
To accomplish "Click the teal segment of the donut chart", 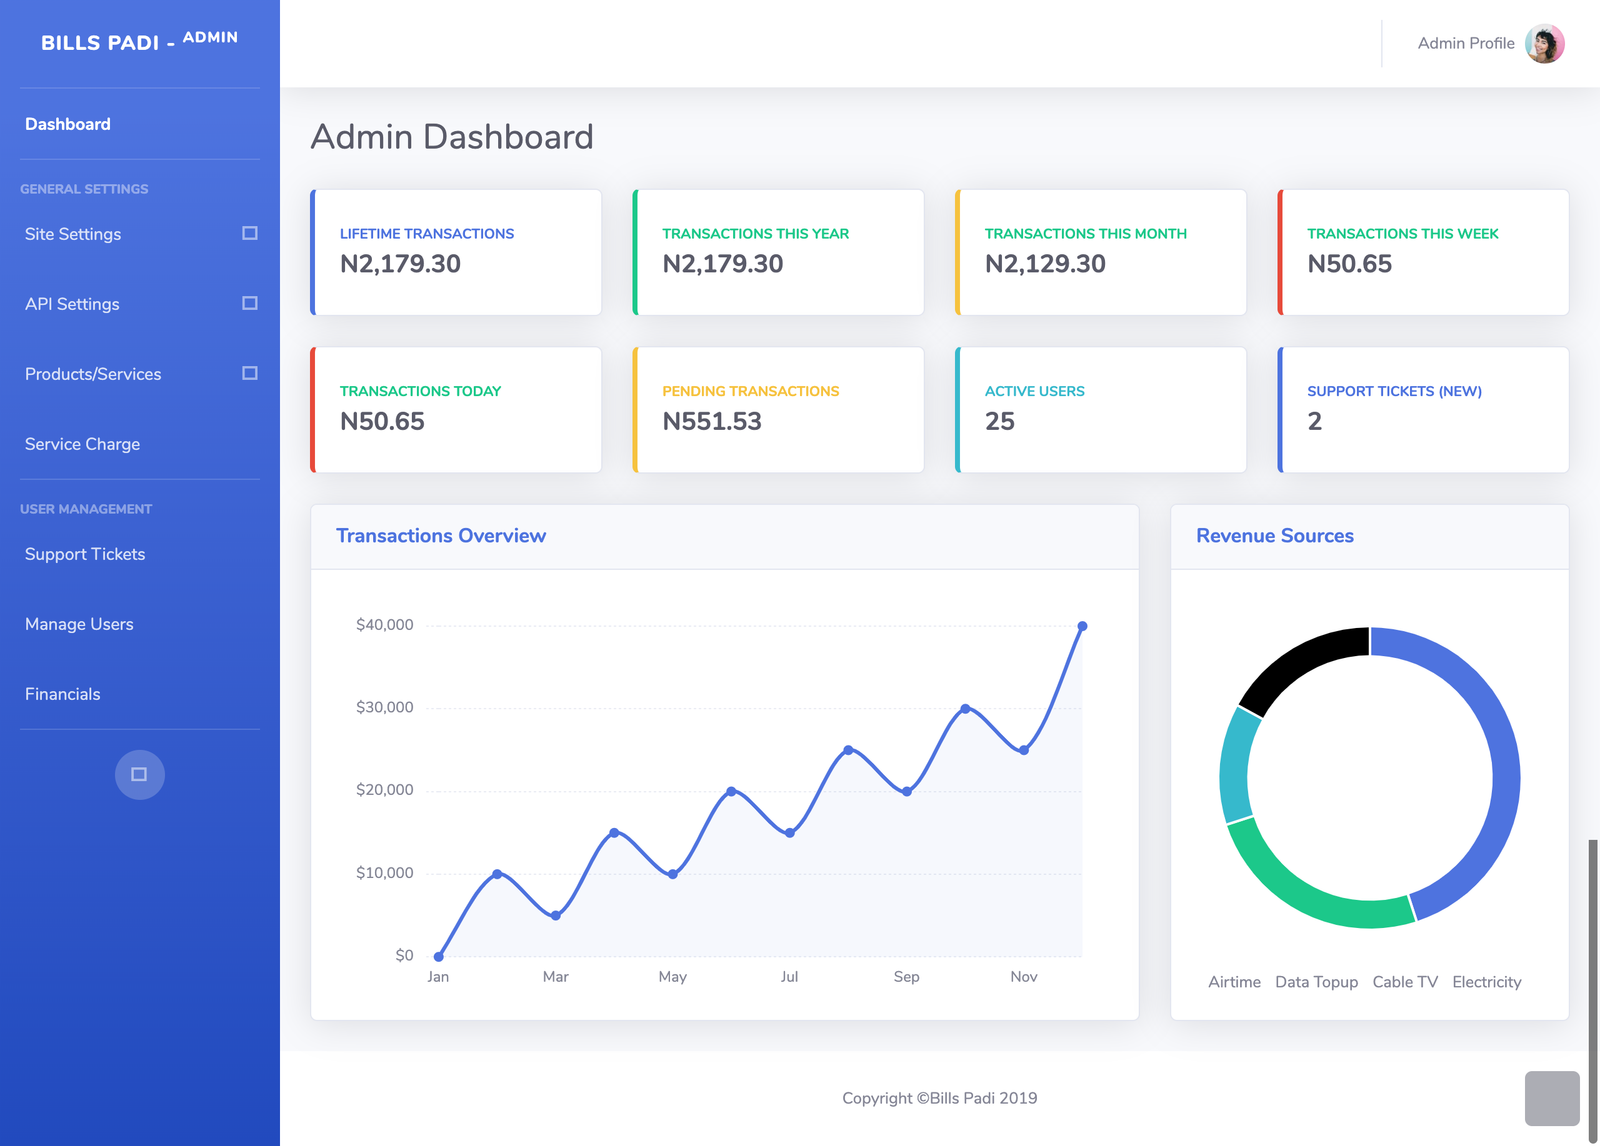I will click(x=1235, y=765).
